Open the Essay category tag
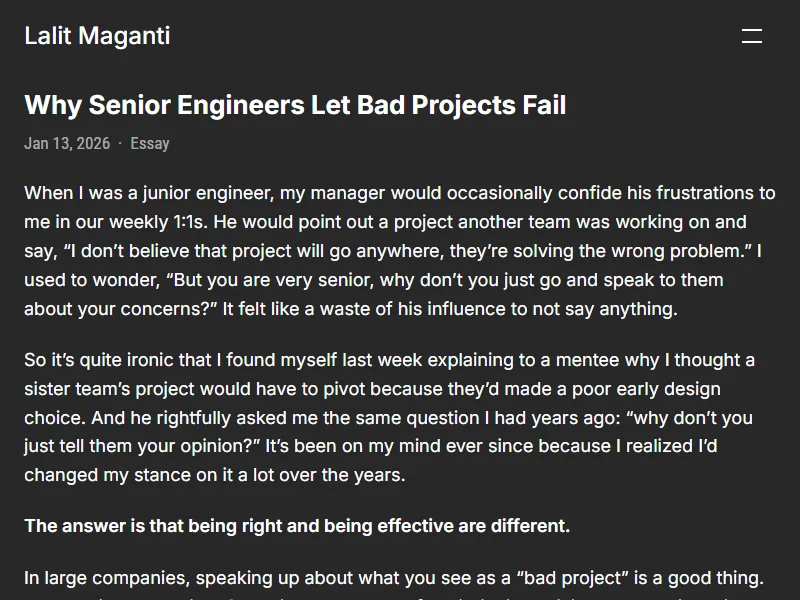The height and width of the screenshot is (600, 800). [x=150, y=143]
